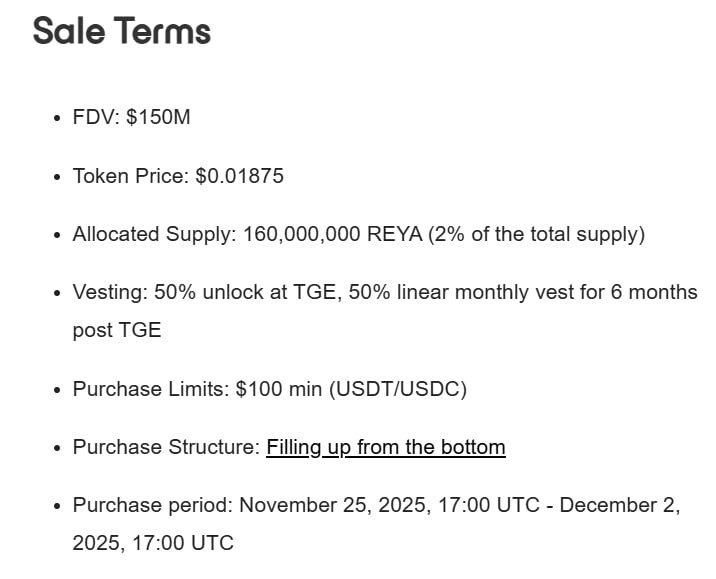This screenshot has height=579, width=716.
Task: Click the bullet point beside Allocated Supply
Action: (x=57, y=235)
